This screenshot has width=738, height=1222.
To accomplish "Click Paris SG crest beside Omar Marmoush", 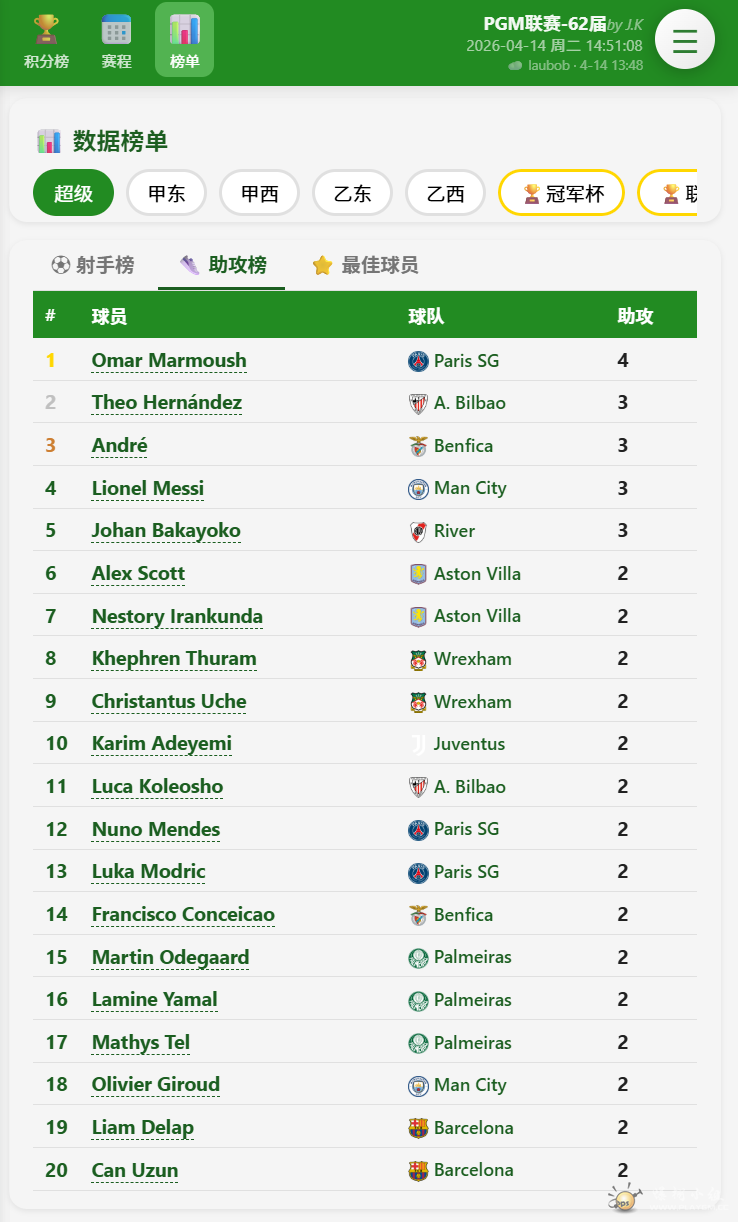I will 418,361.
